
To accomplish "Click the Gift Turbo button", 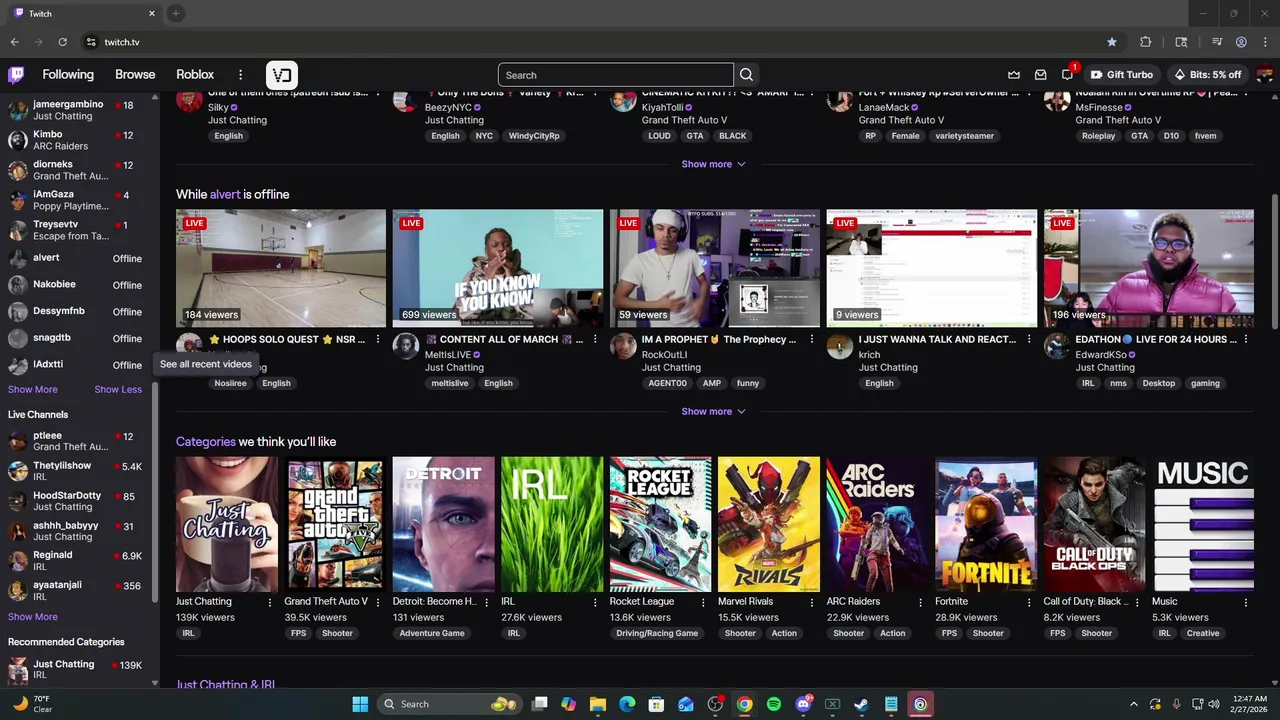I will tap(1122, 75).
